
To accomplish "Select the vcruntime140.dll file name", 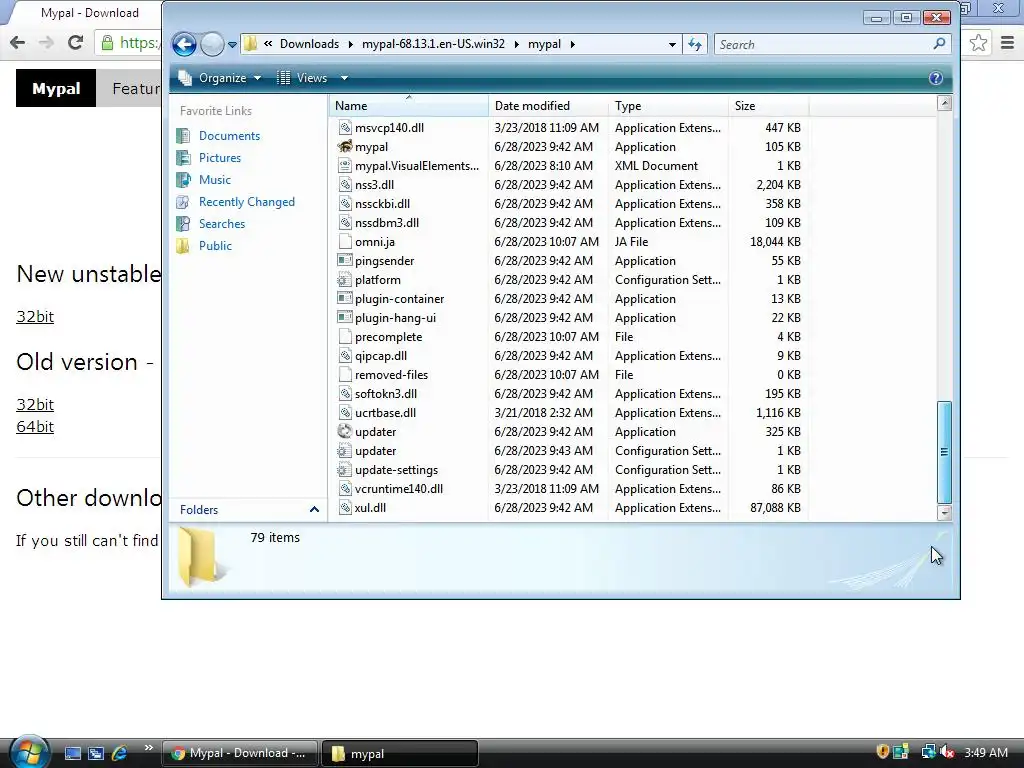I will [398, 488].
